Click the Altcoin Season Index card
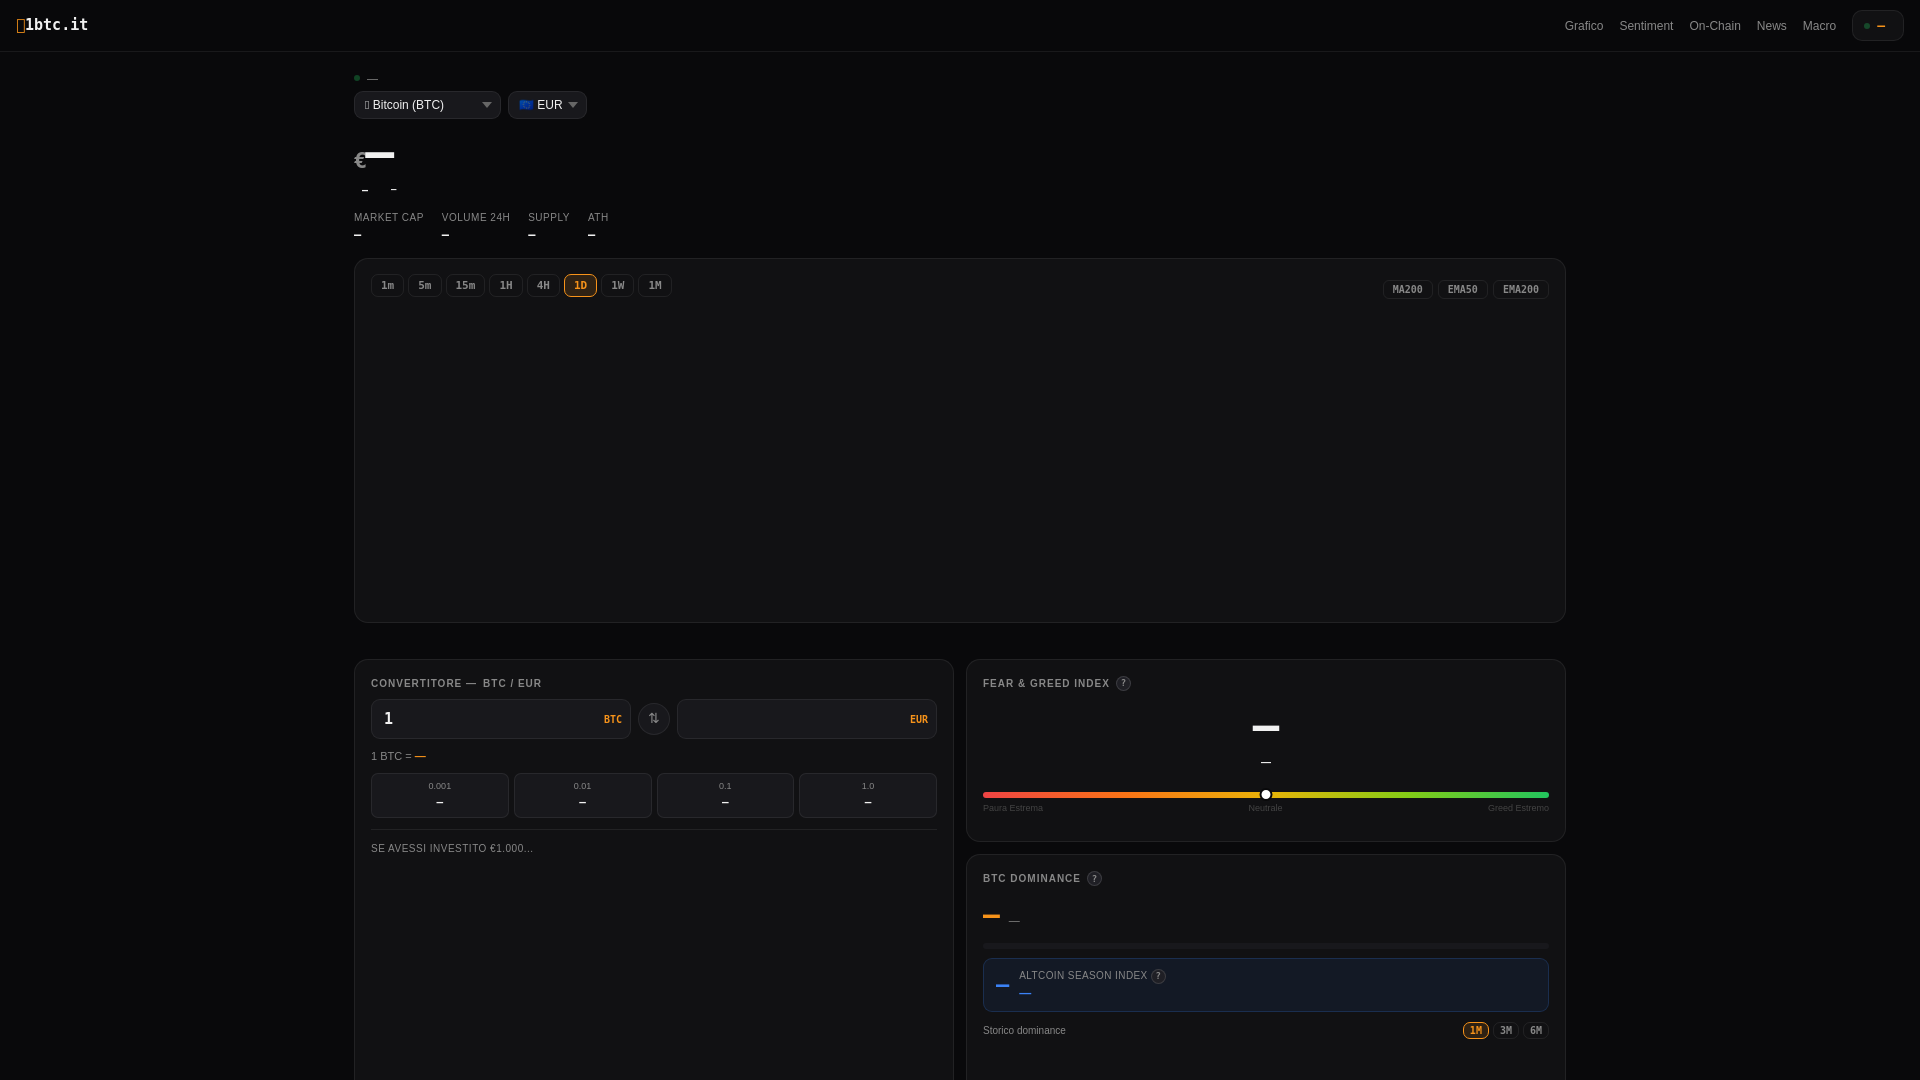 1265,985
